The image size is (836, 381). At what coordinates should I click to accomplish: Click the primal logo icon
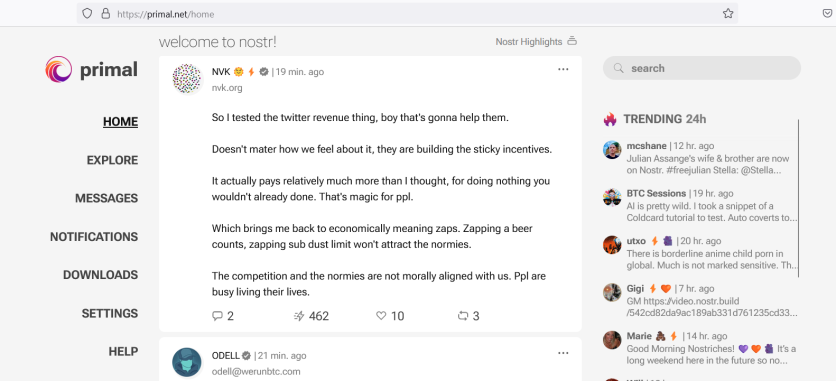tap(59, 70)
